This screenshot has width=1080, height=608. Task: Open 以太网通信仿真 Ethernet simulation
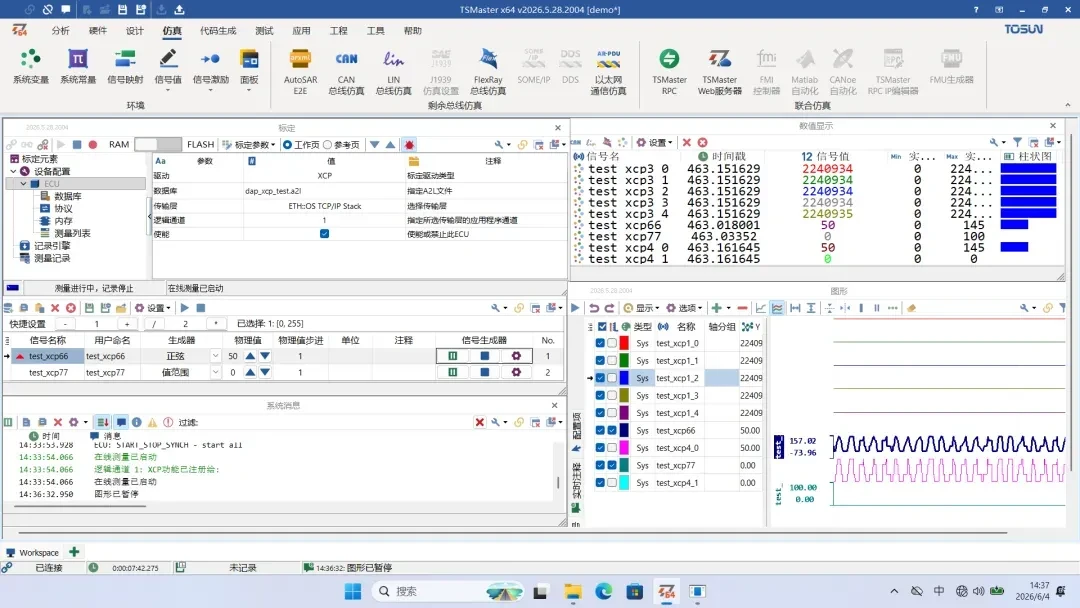[x=608, y=71]
